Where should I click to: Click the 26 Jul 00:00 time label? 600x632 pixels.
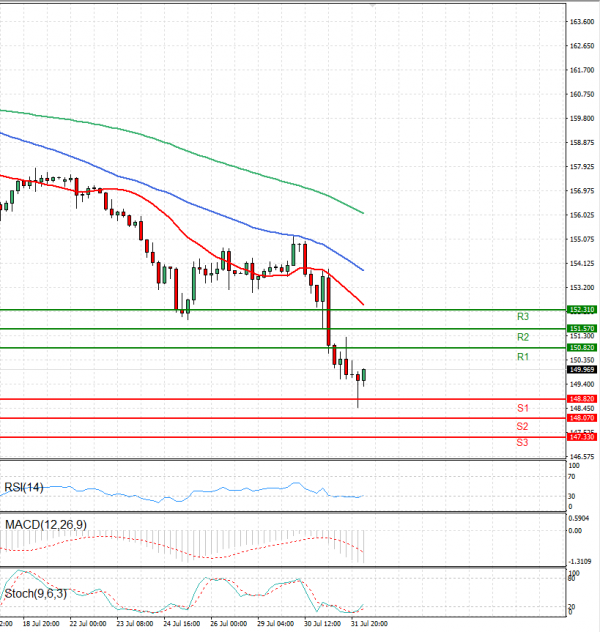click(x=228, y=624)
